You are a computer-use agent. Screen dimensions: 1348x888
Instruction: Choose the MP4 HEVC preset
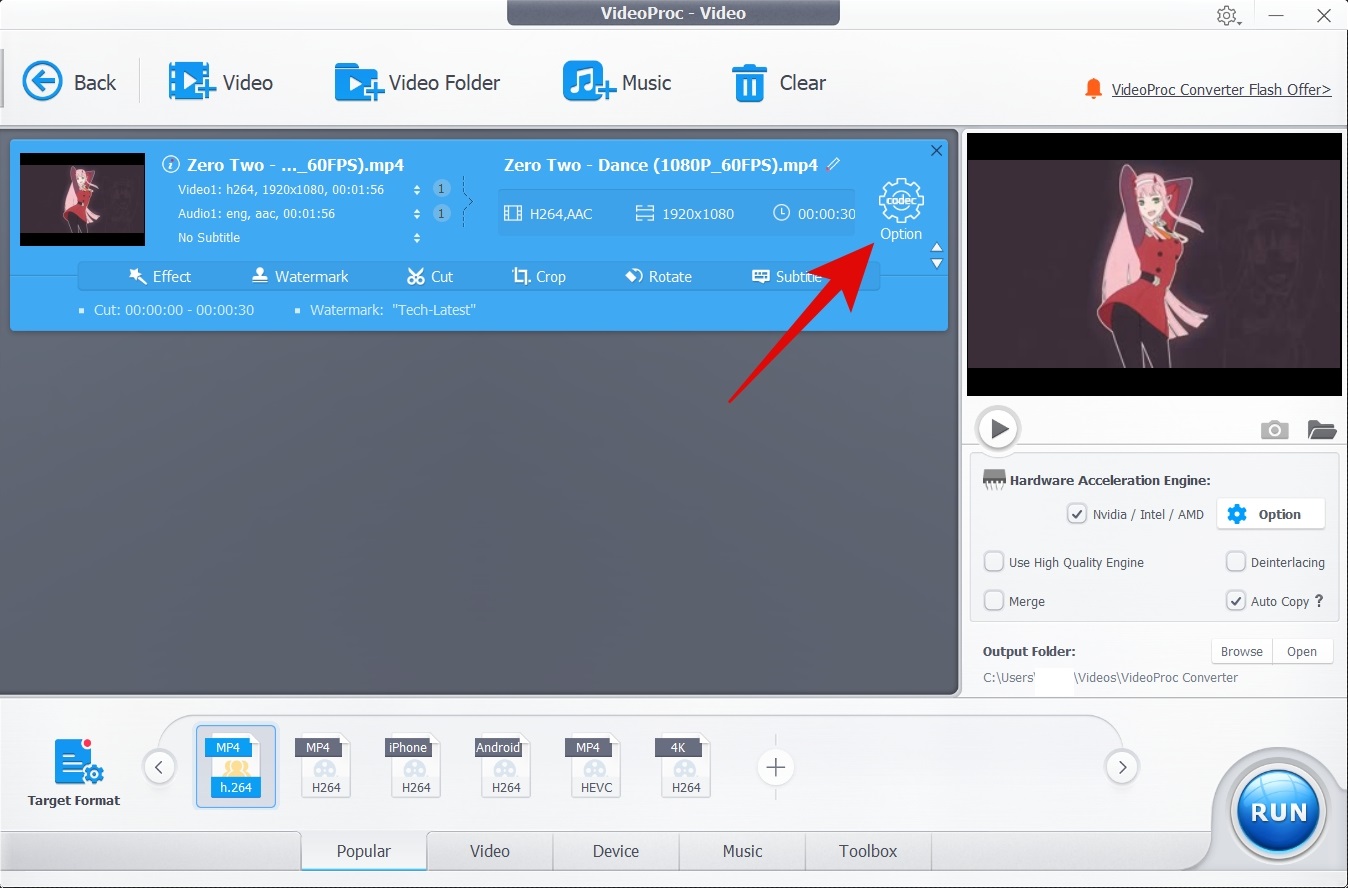596,766
